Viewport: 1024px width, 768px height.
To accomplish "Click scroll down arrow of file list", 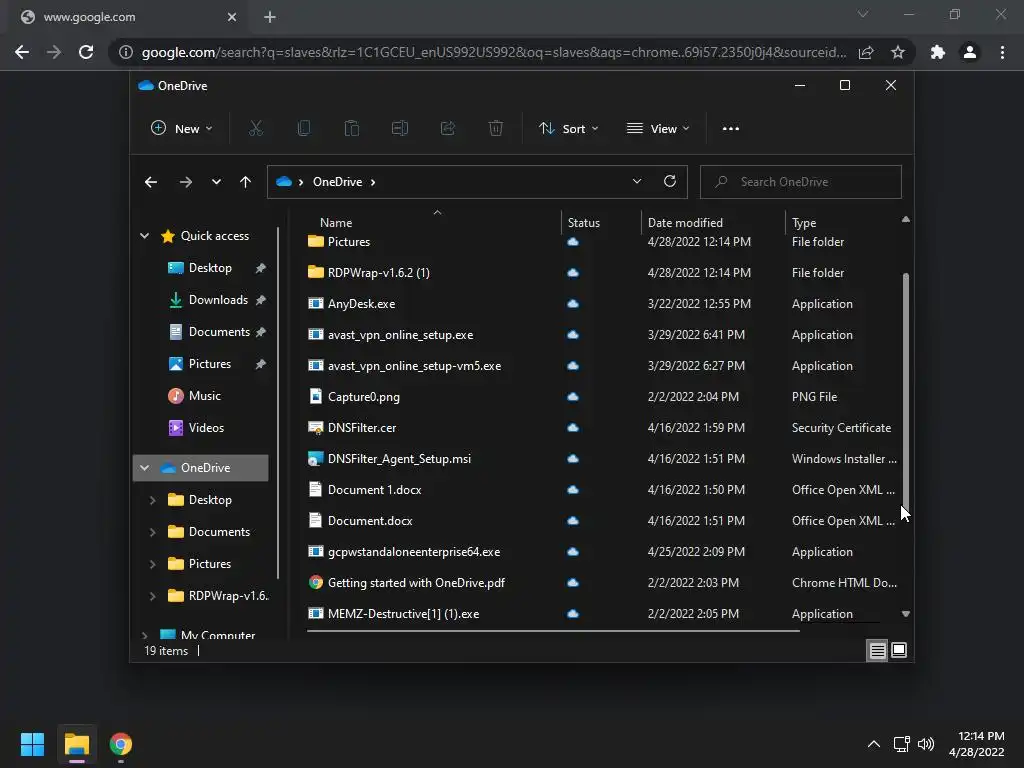I will click(x=906, y=614).
